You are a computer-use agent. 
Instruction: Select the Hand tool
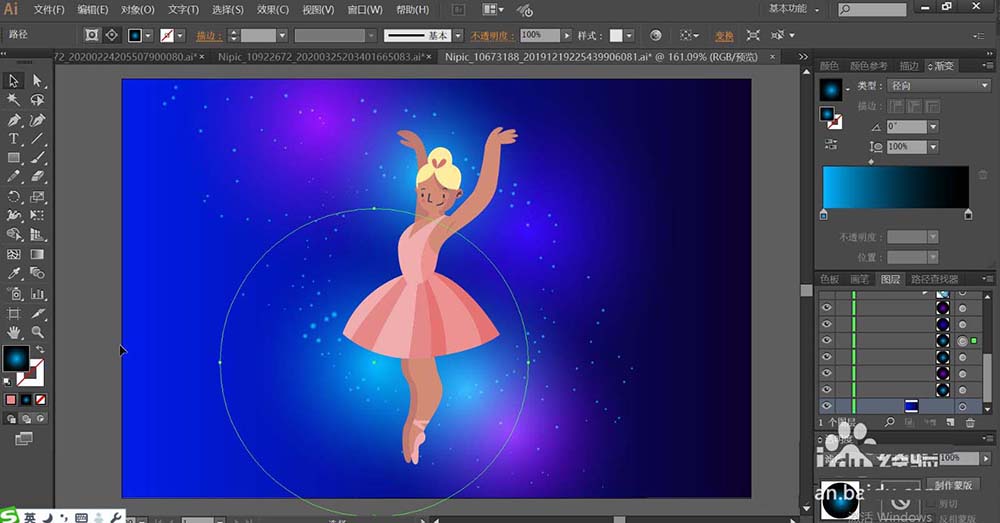coord(14,331)
